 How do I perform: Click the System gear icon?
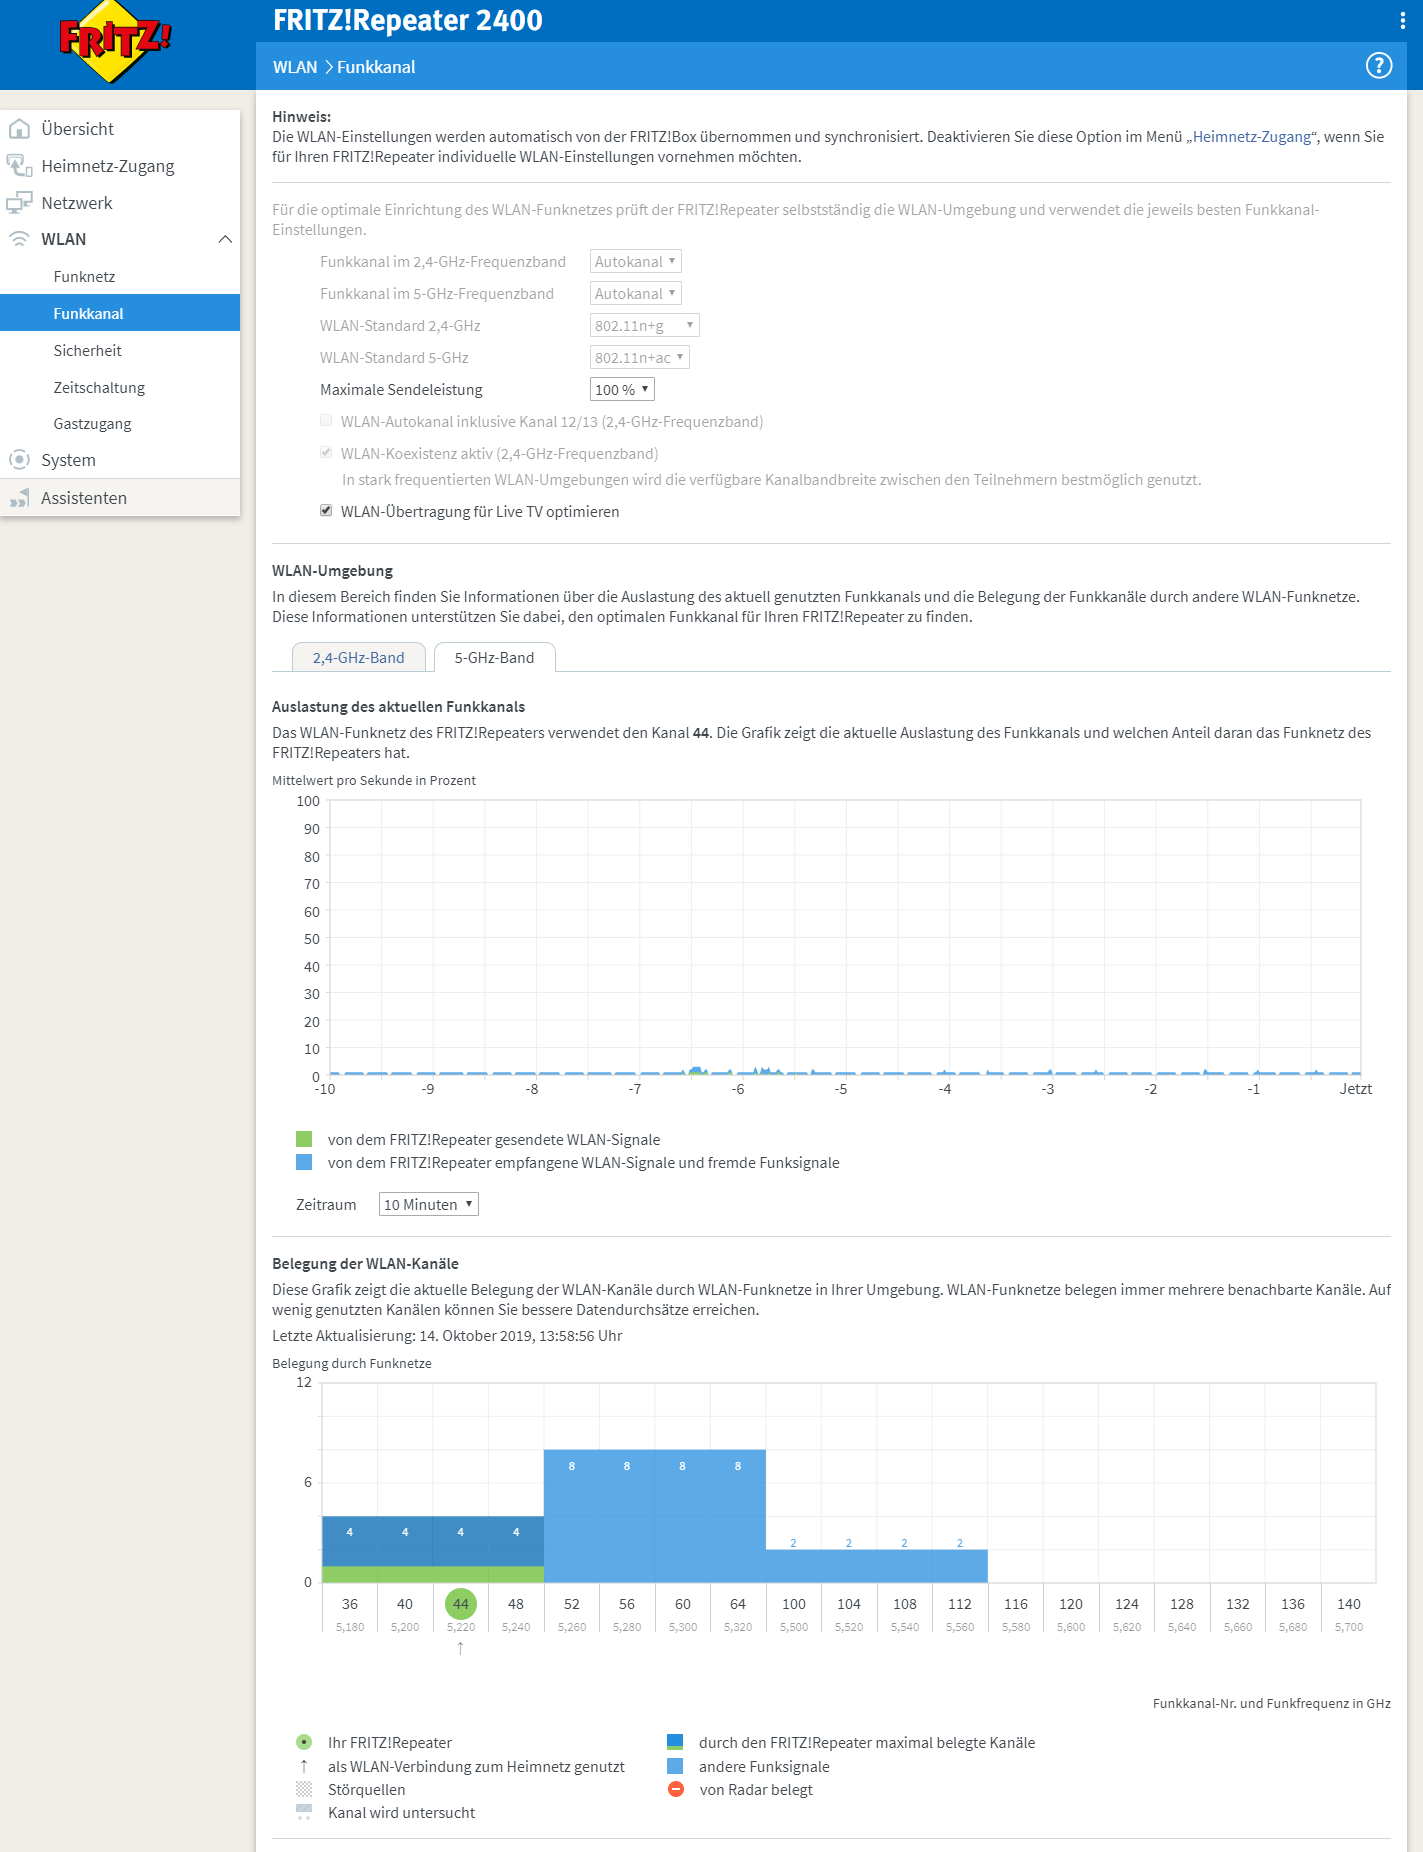click(19, 460)
